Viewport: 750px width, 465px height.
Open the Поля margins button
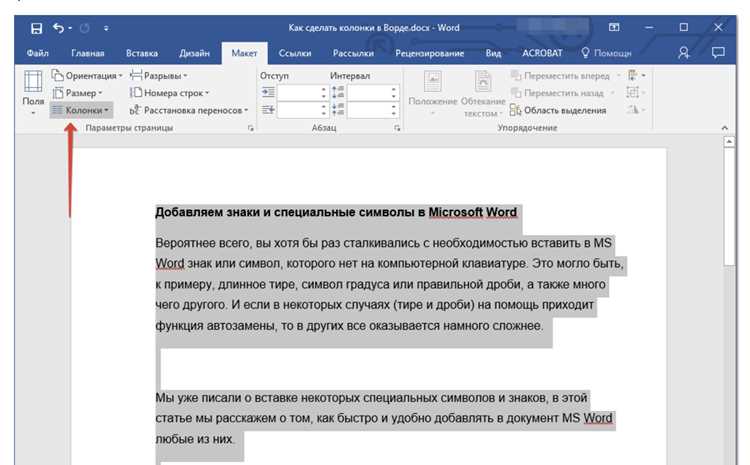33,93
